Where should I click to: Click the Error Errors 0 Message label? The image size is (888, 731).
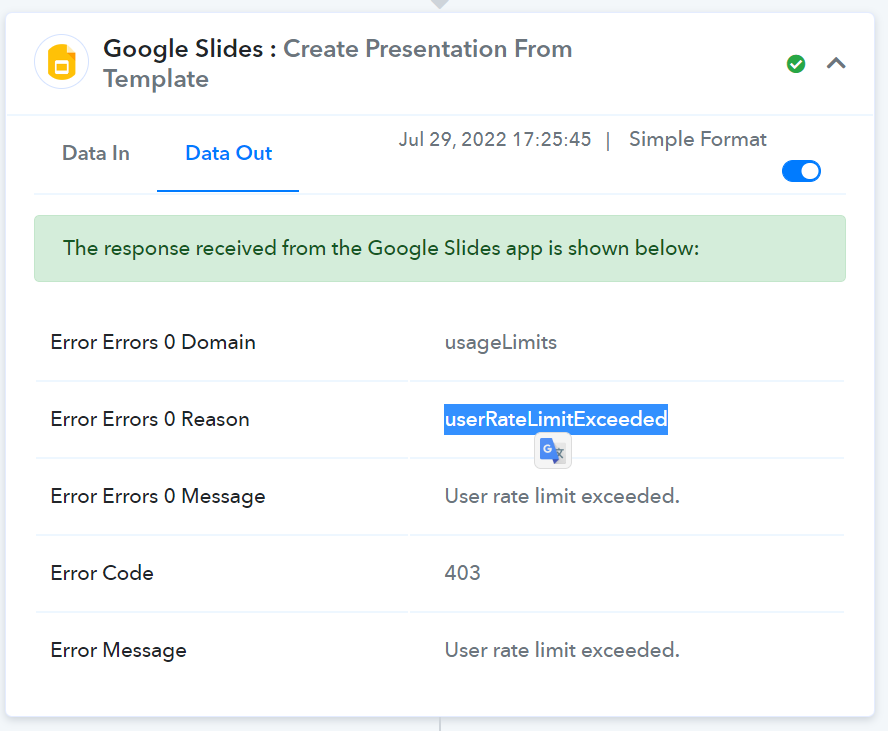158,497
